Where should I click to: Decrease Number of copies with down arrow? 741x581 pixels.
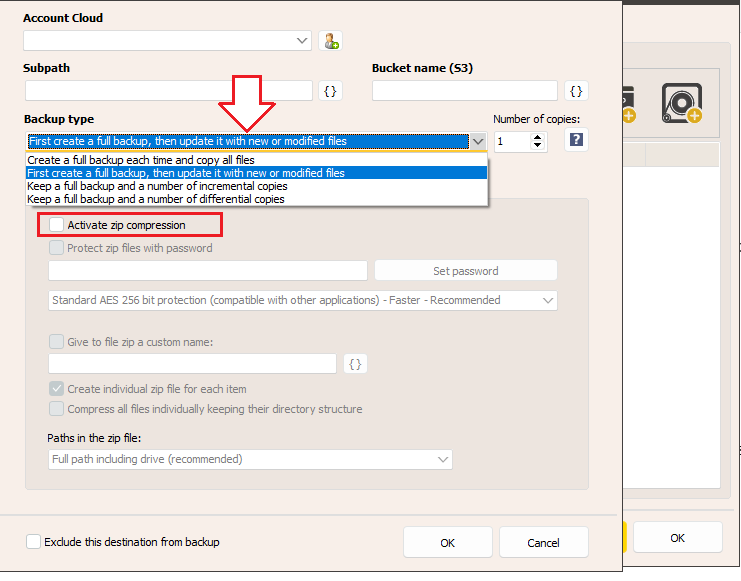click(537, 145)
